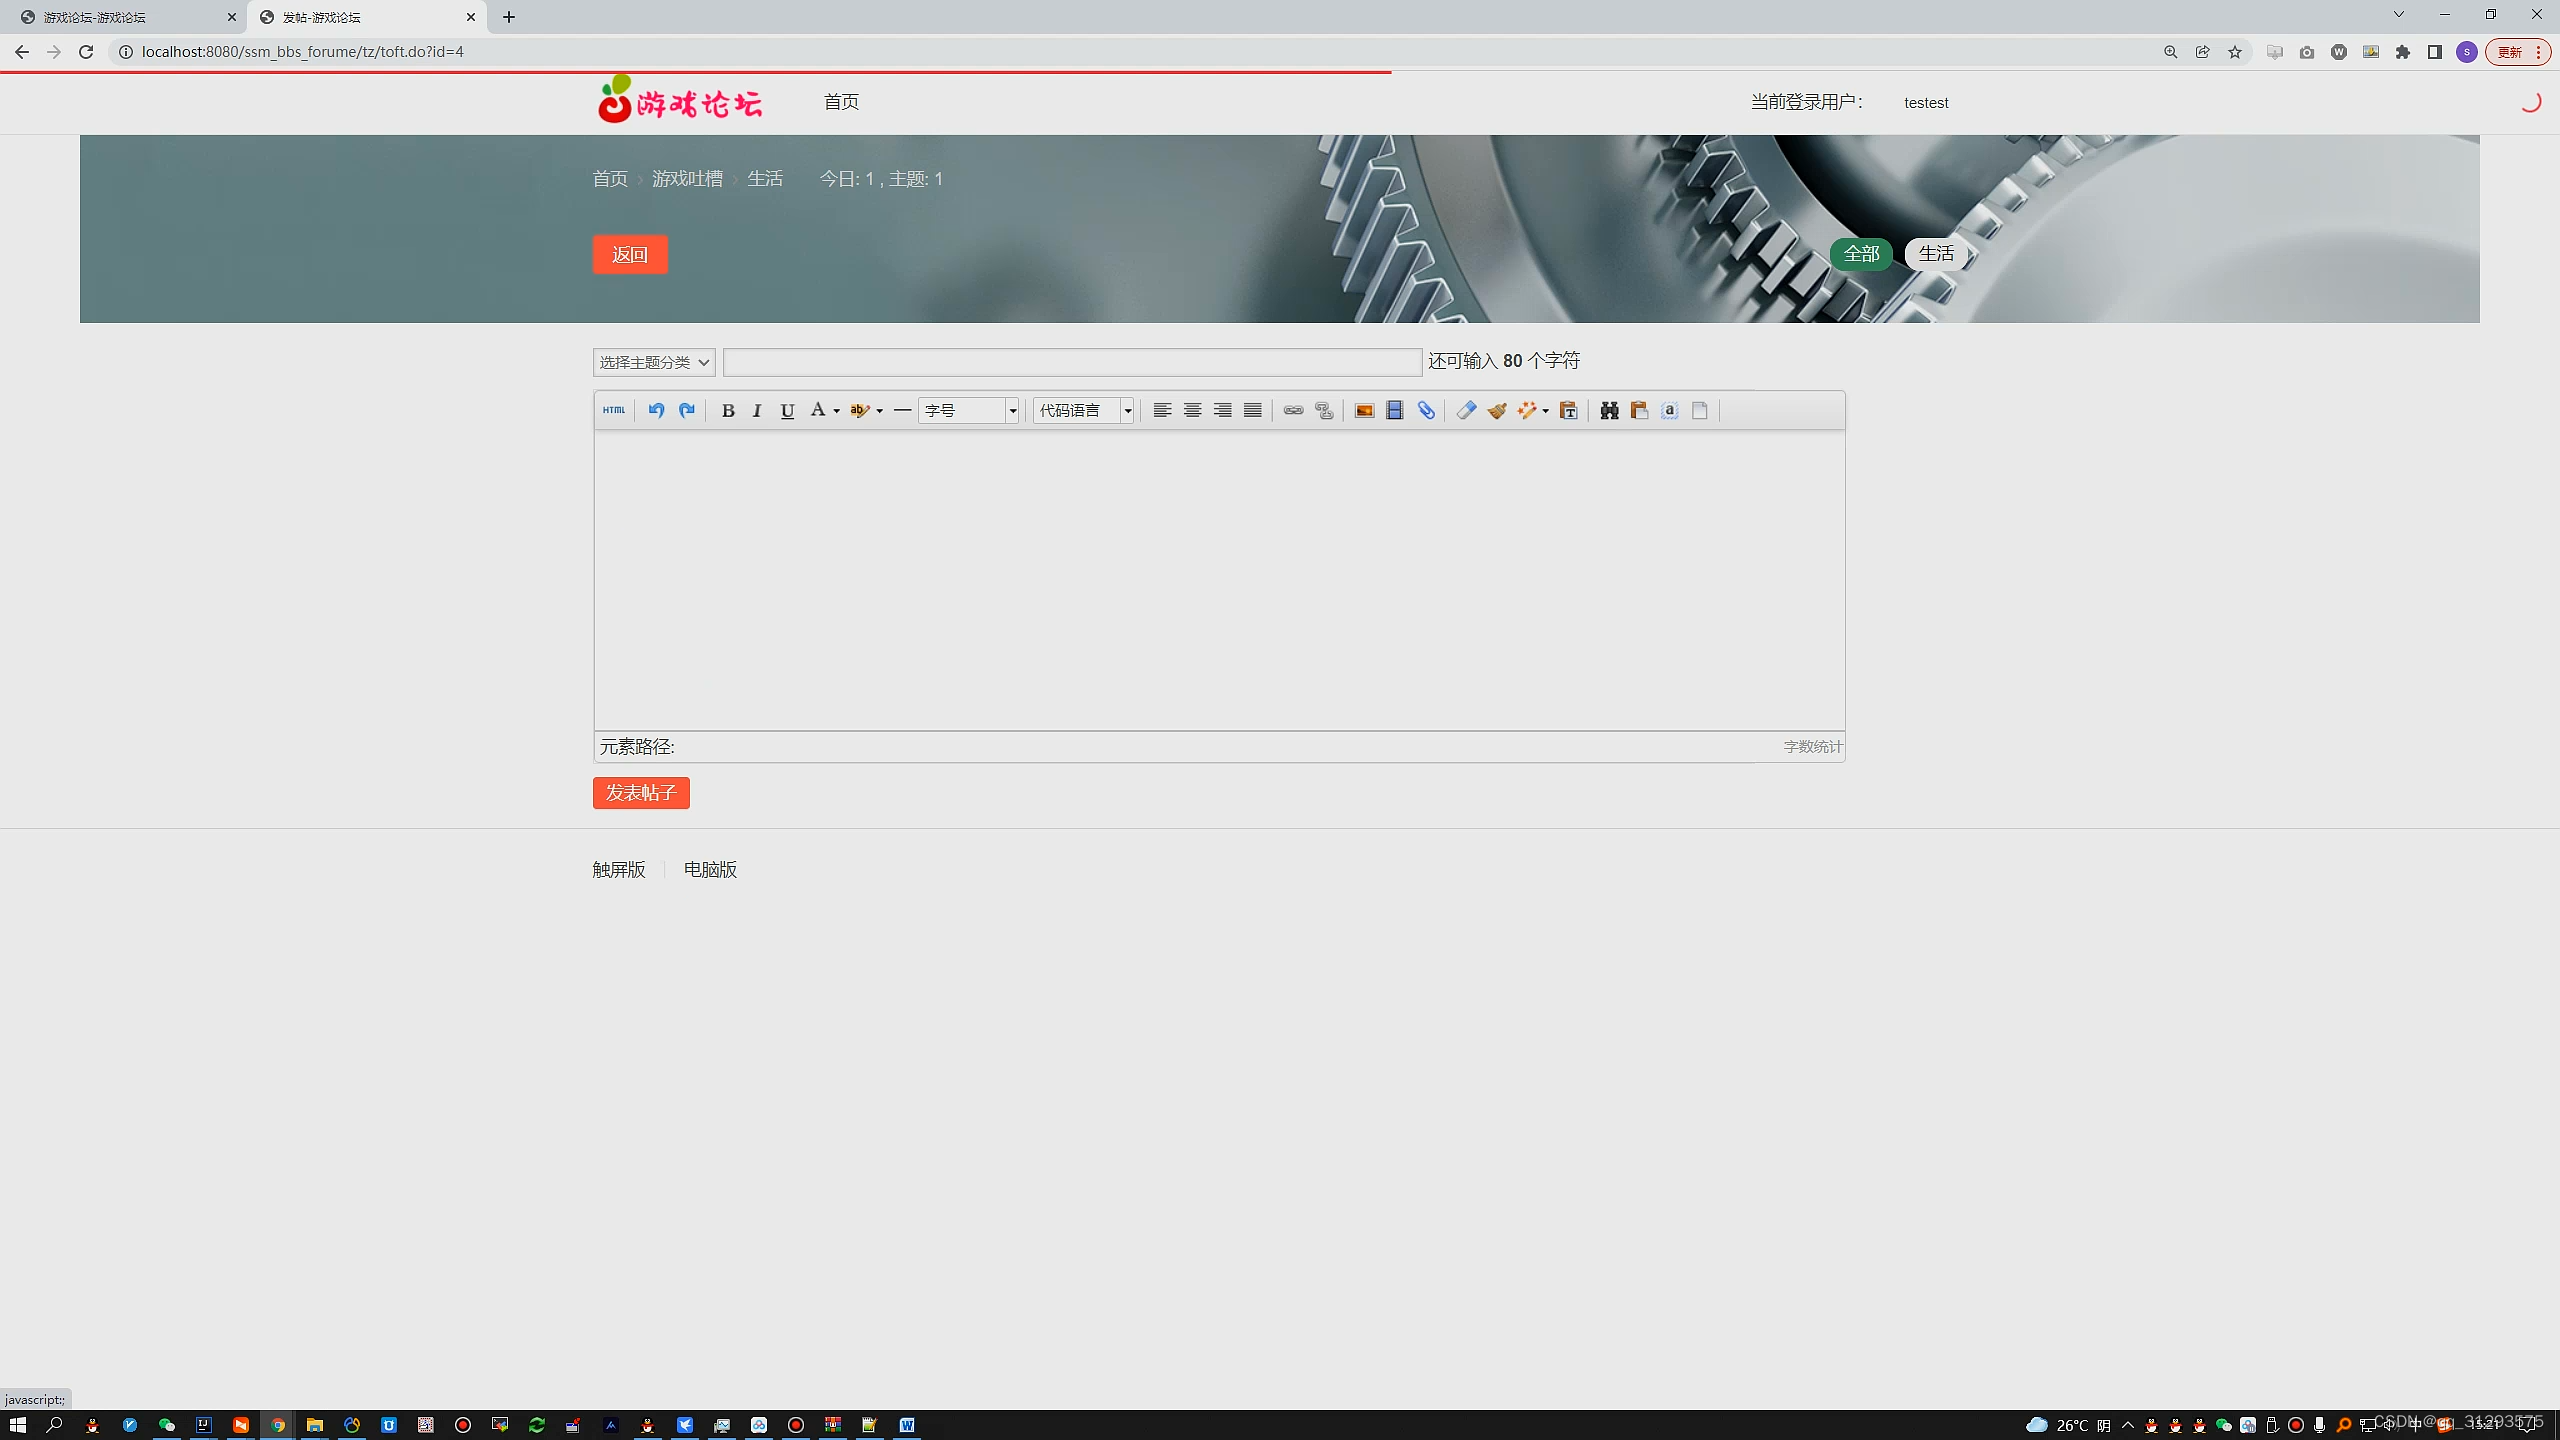Insert an image in the editor

coord(1364,410)
